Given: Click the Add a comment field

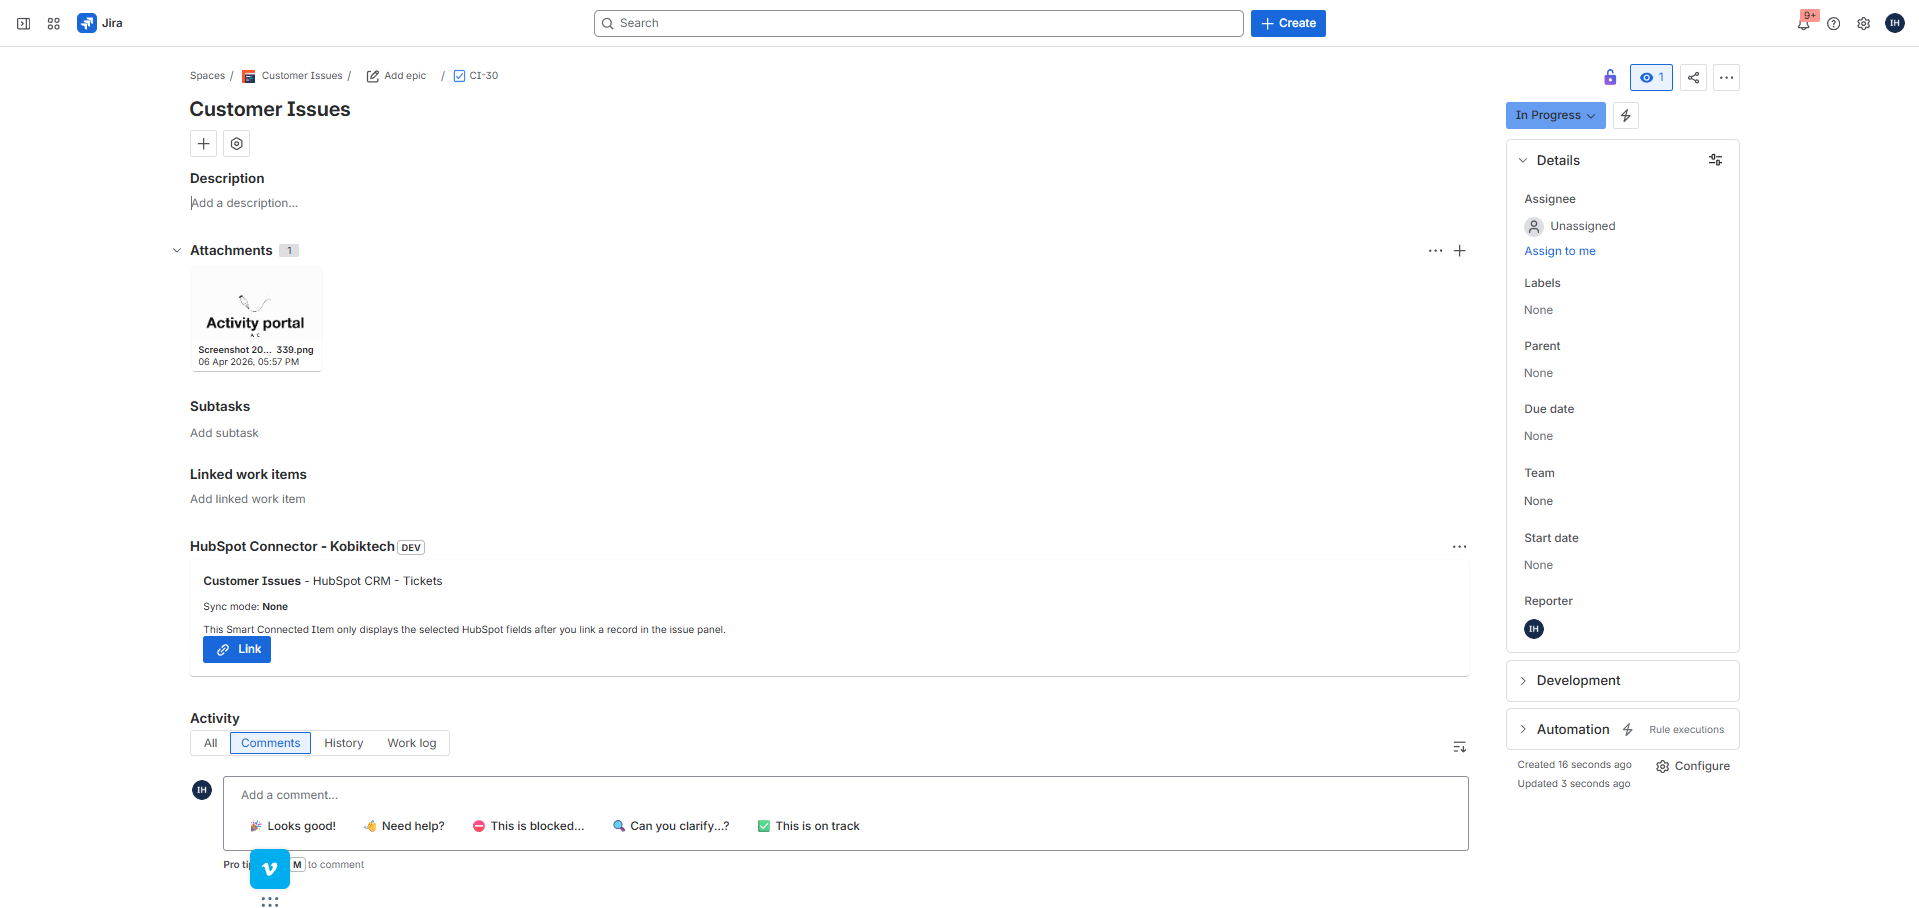Looking at the screenshot, I should pyautogui.click(x=600, y=794).
